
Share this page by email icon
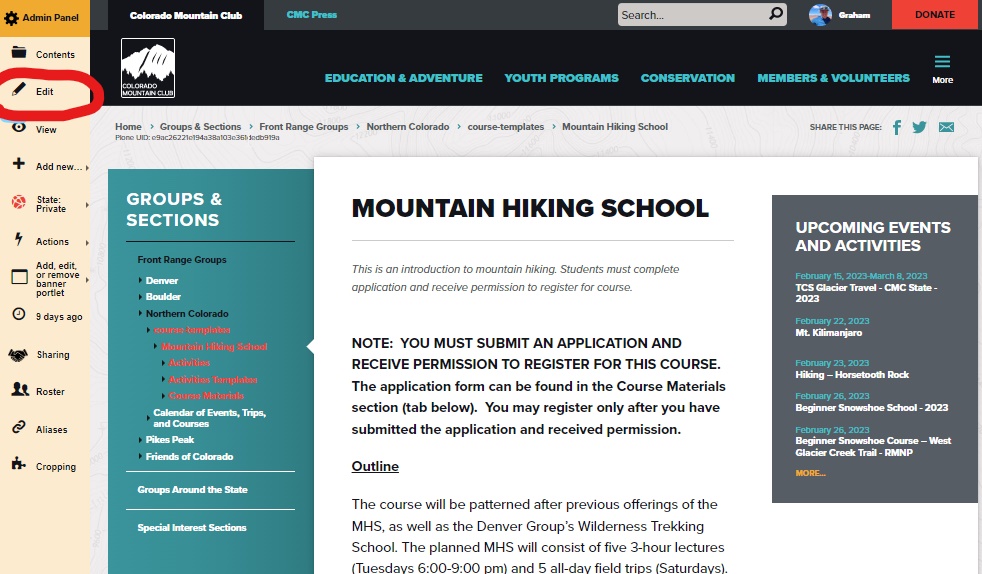(946, 127)
